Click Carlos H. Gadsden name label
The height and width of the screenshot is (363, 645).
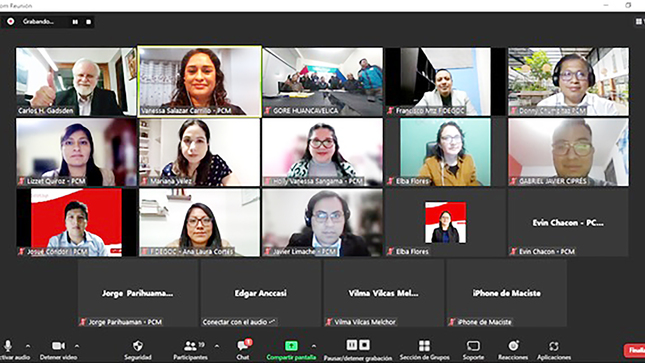[46, 111]
